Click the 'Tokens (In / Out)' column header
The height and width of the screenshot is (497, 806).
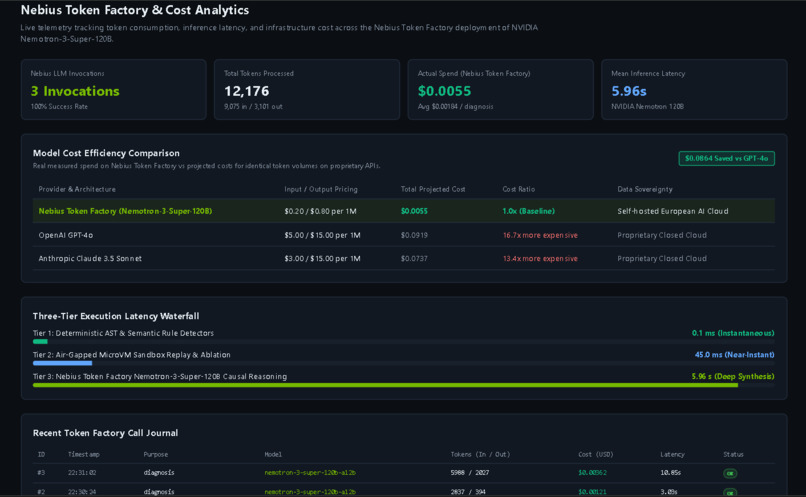point(480,454)
